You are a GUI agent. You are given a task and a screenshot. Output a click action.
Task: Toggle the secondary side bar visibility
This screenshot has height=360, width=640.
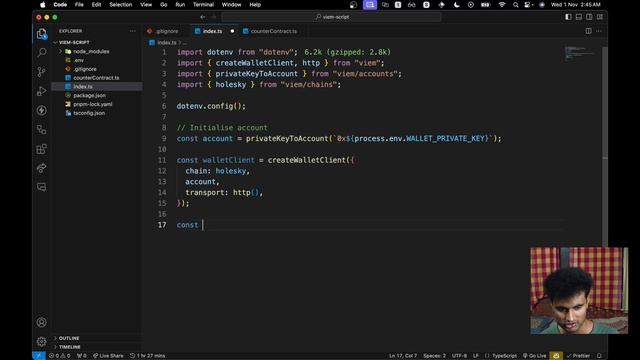point(589,17)
